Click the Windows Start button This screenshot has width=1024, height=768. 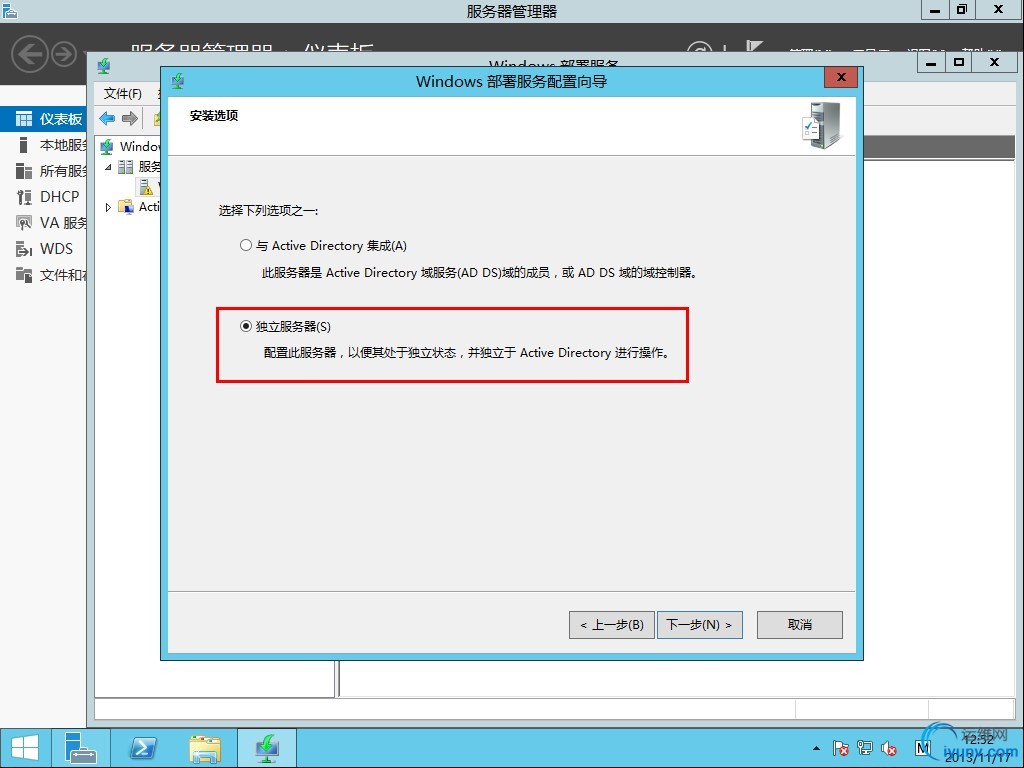click(x=25, y=748)
